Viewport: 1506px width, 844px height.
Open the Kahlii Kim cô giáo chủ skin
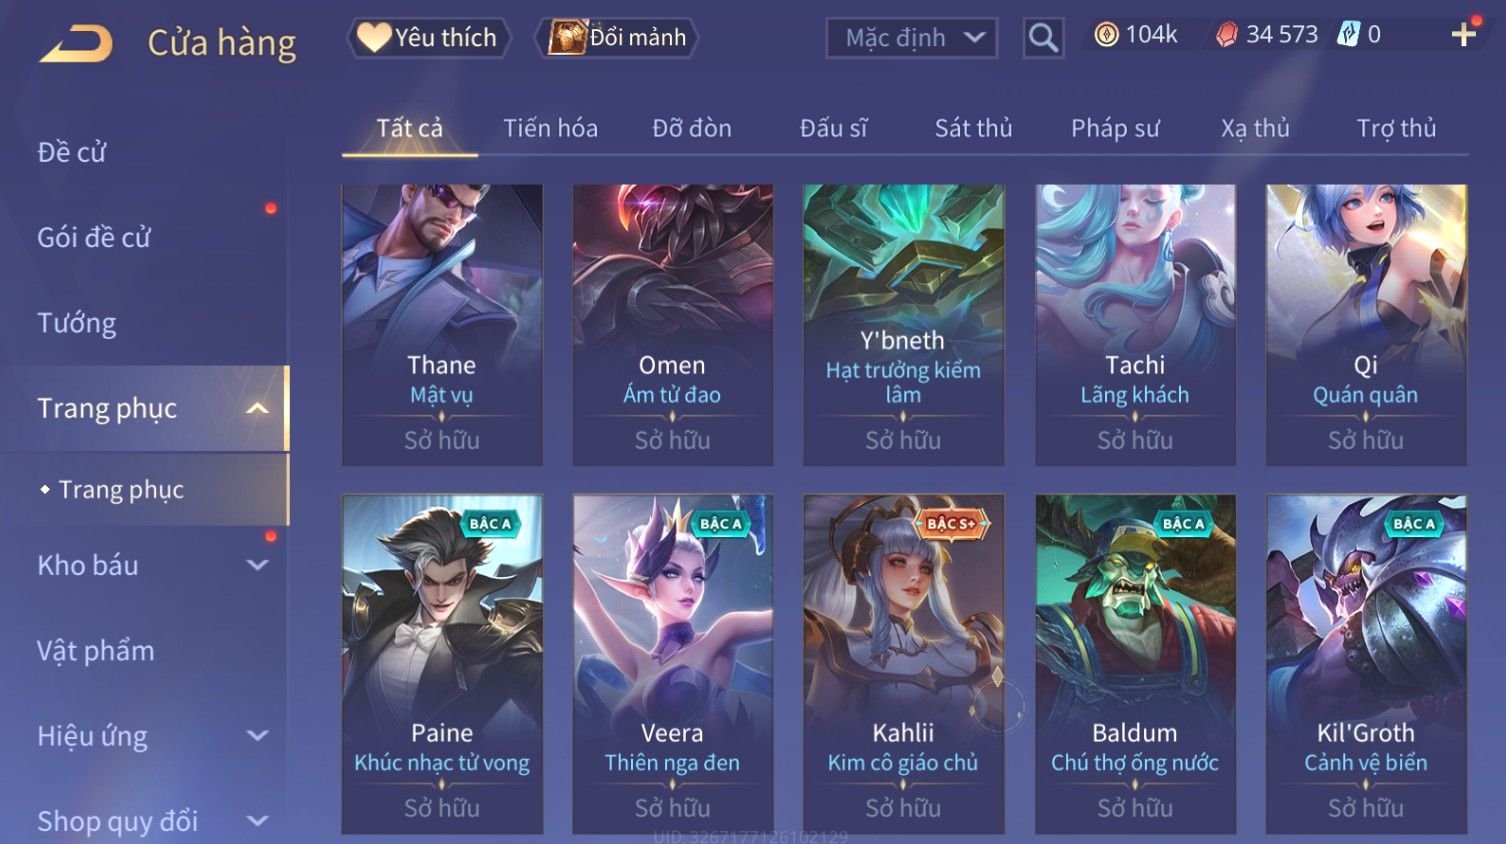[x=903, y=664]
